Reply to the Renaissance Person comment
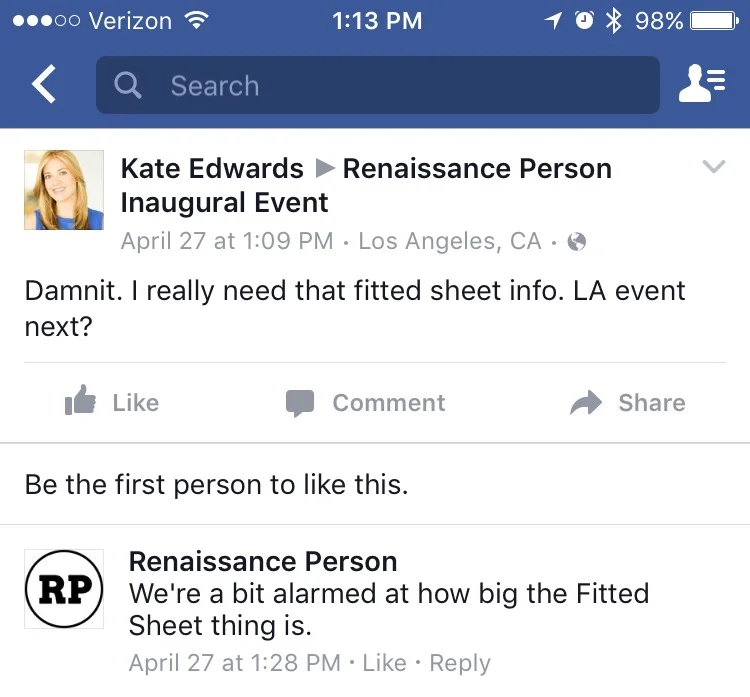 pyautogui.click(x=460, y=664)
